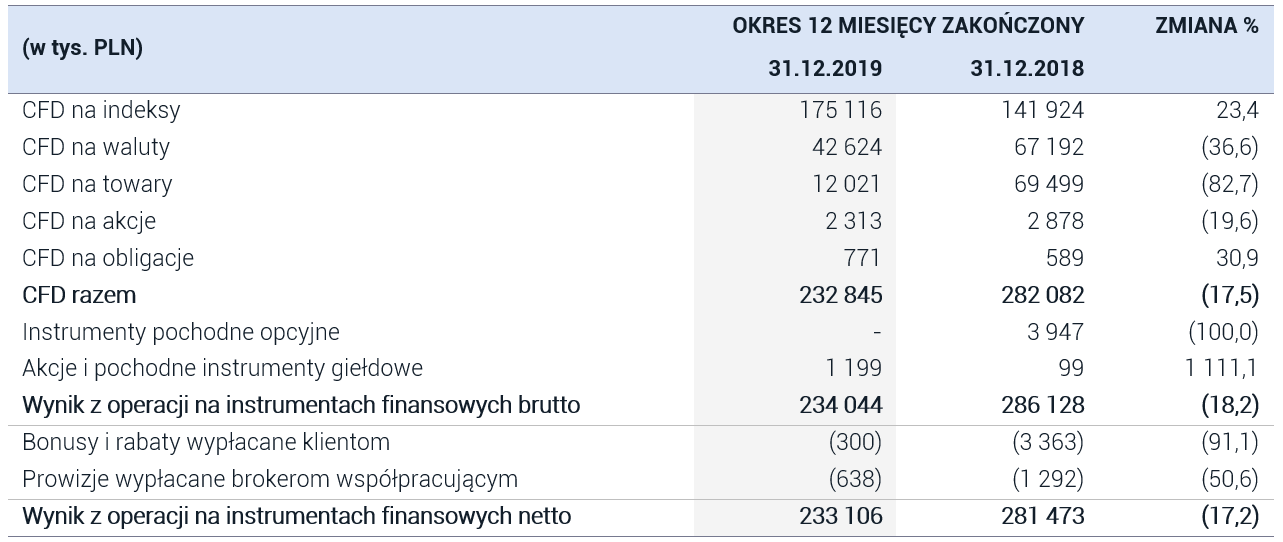Select the 1 111,1 change value
1283x542 pixels.
(1222, 368)
